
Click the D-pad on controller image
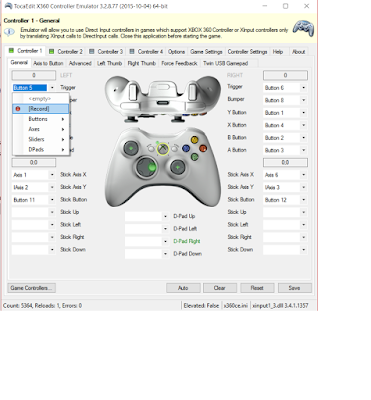[x=147, y=167]
